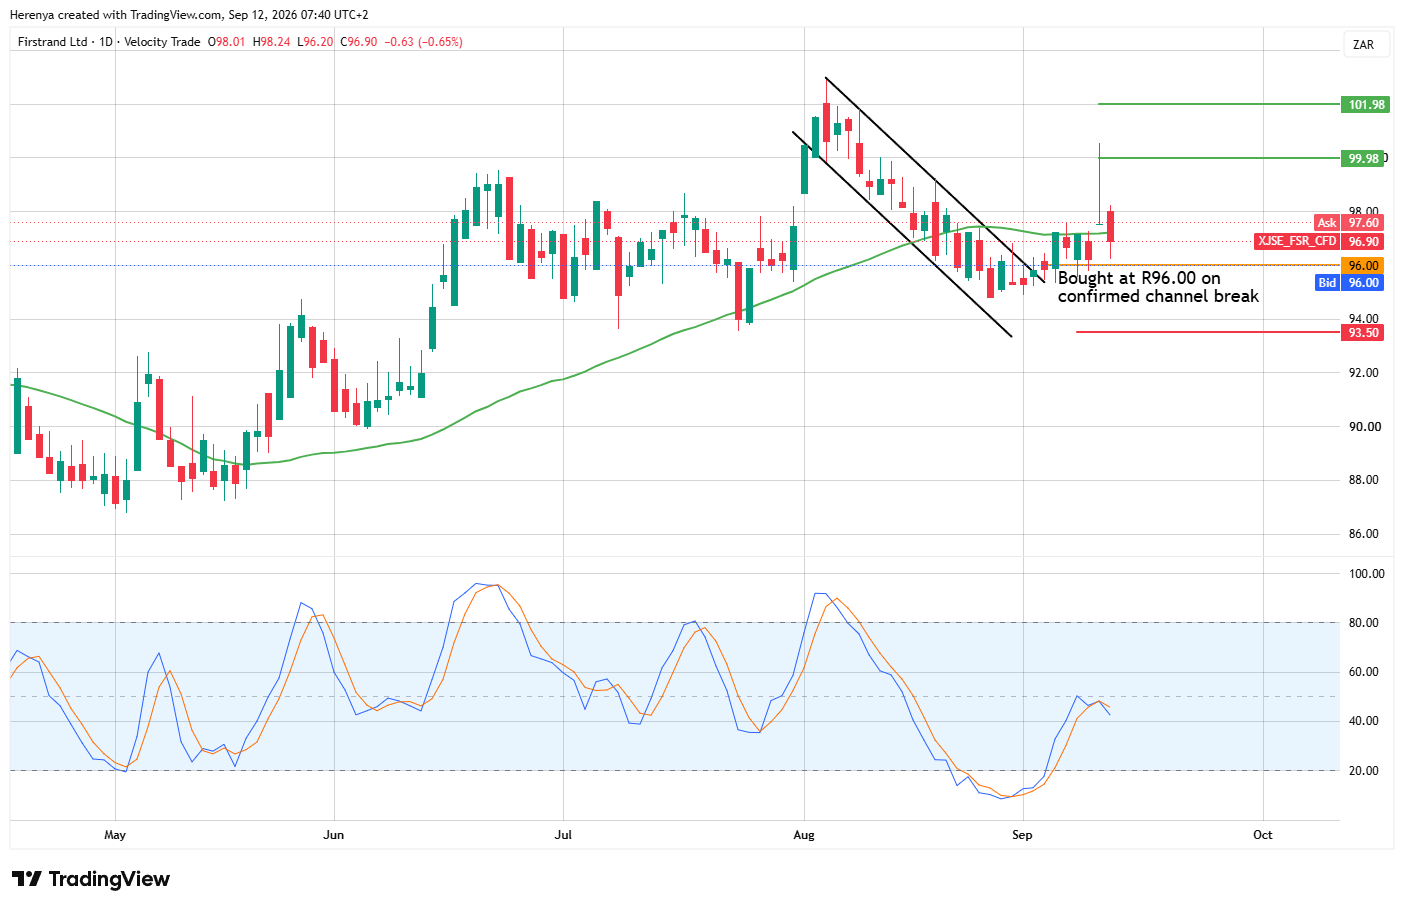Click the 20.00 oscillator level label
Image resolution: width=1404 pixels, height=909 pixels.
1366,771
